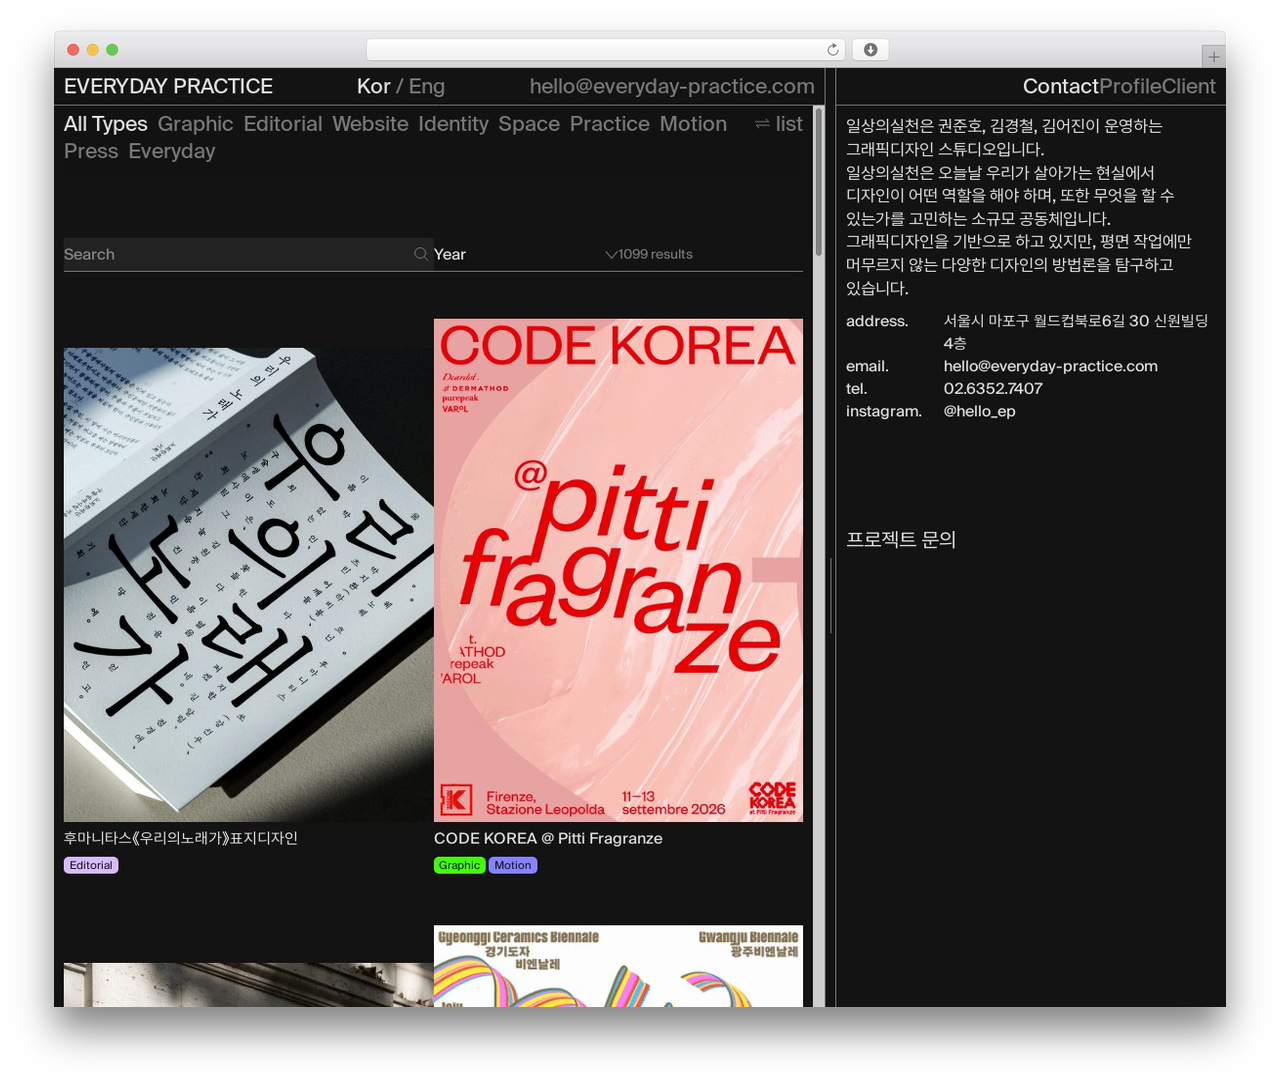Select the All Types filter
Screen dimensions: 1280x1084
click(x=105, y=124)
